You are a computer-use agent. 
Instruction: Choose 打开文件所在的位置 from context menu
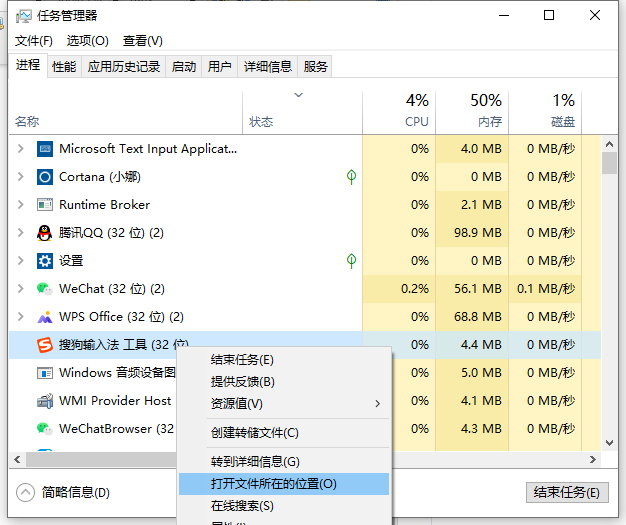pos(274,484)
